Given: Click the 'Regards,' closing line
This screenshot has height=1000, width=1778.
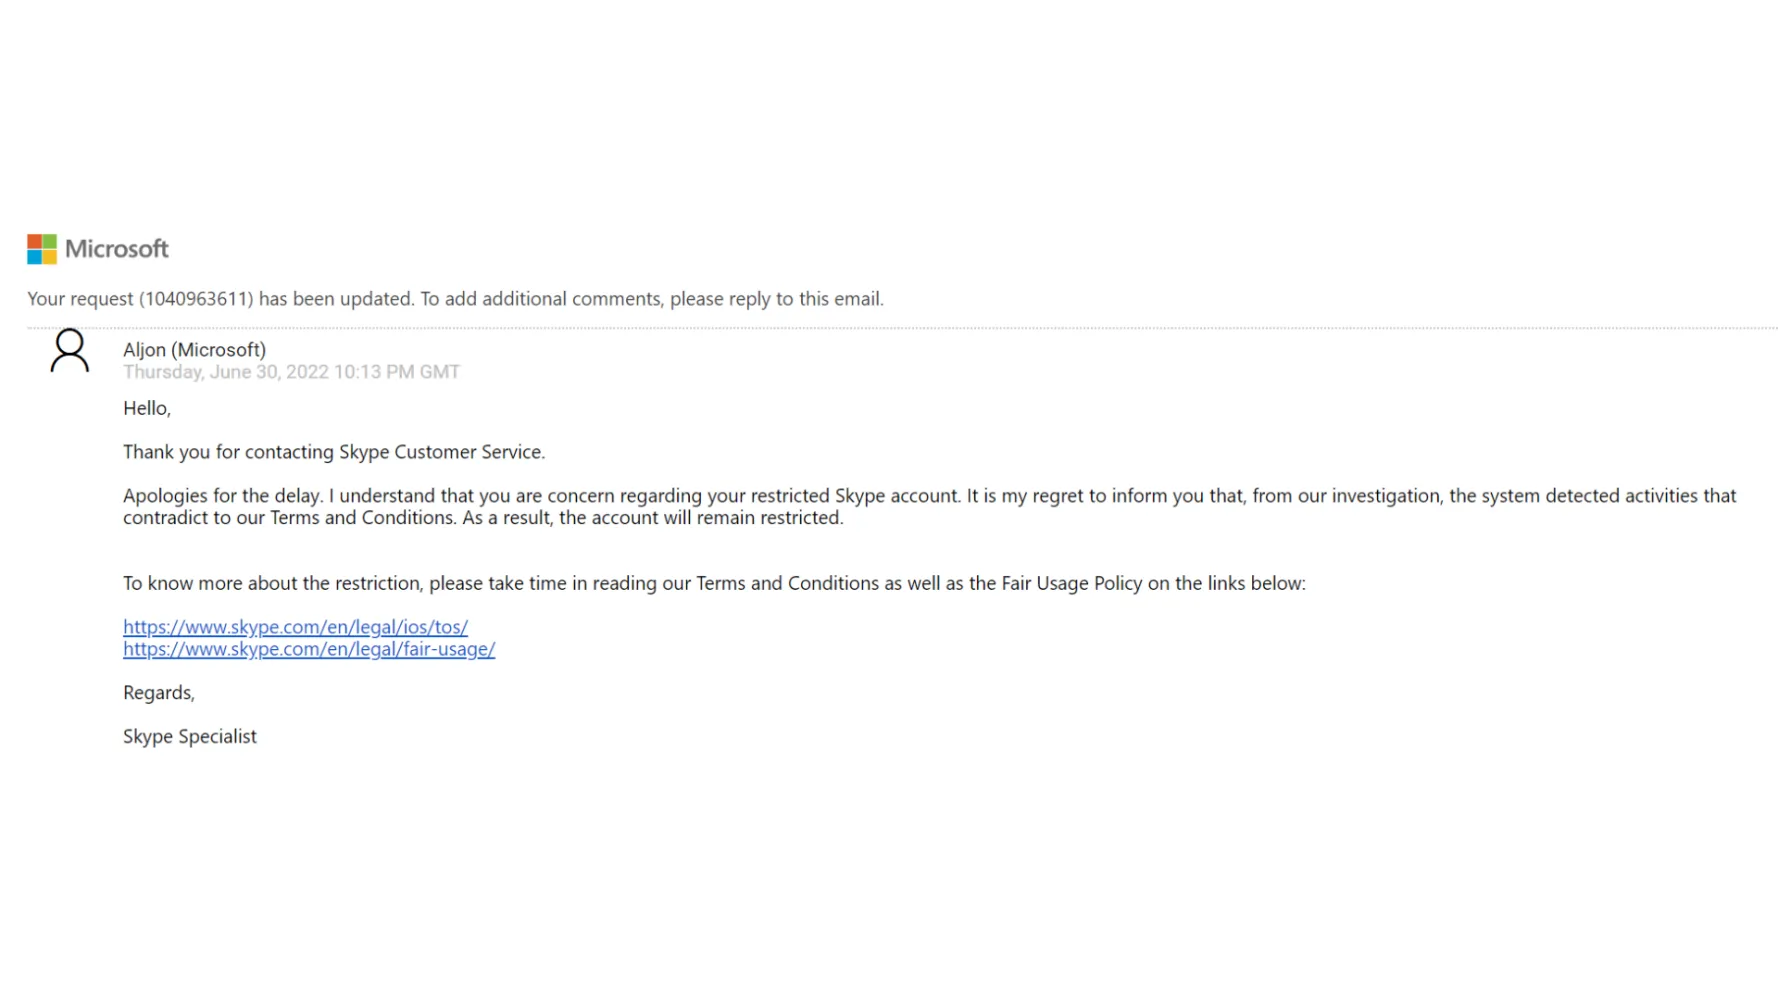Looking at the screenshot, I should coord(159,693).
